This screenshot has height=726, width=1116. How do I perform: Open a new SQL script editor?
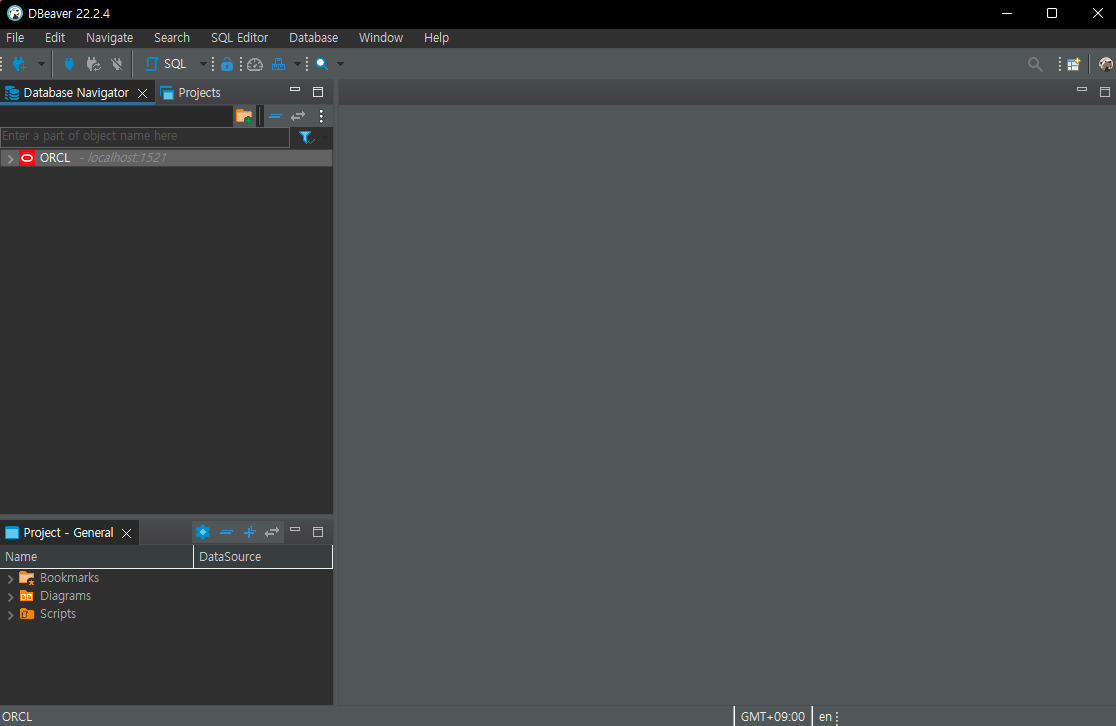pos(167,64)
